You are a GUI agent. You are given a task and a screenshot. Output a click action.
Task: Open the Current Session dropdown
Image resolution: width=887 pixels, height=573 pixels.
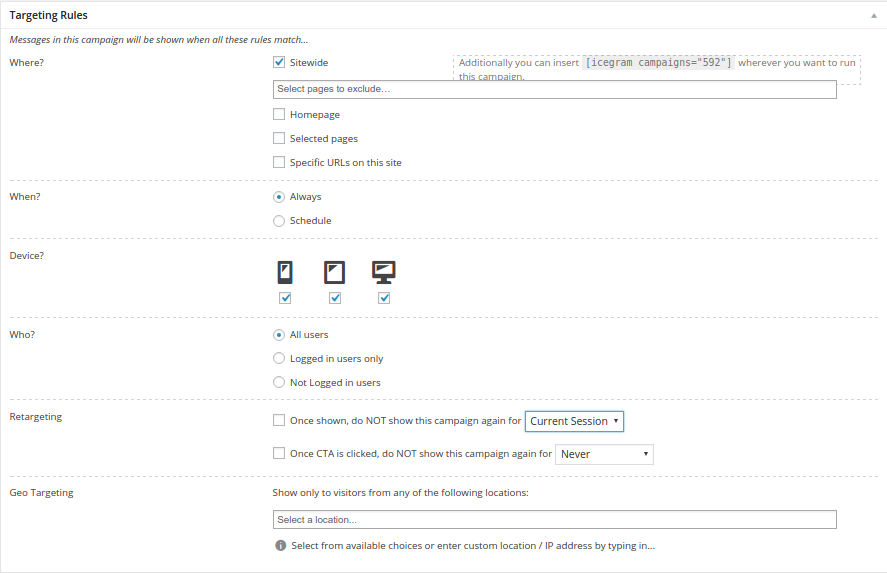574,421
